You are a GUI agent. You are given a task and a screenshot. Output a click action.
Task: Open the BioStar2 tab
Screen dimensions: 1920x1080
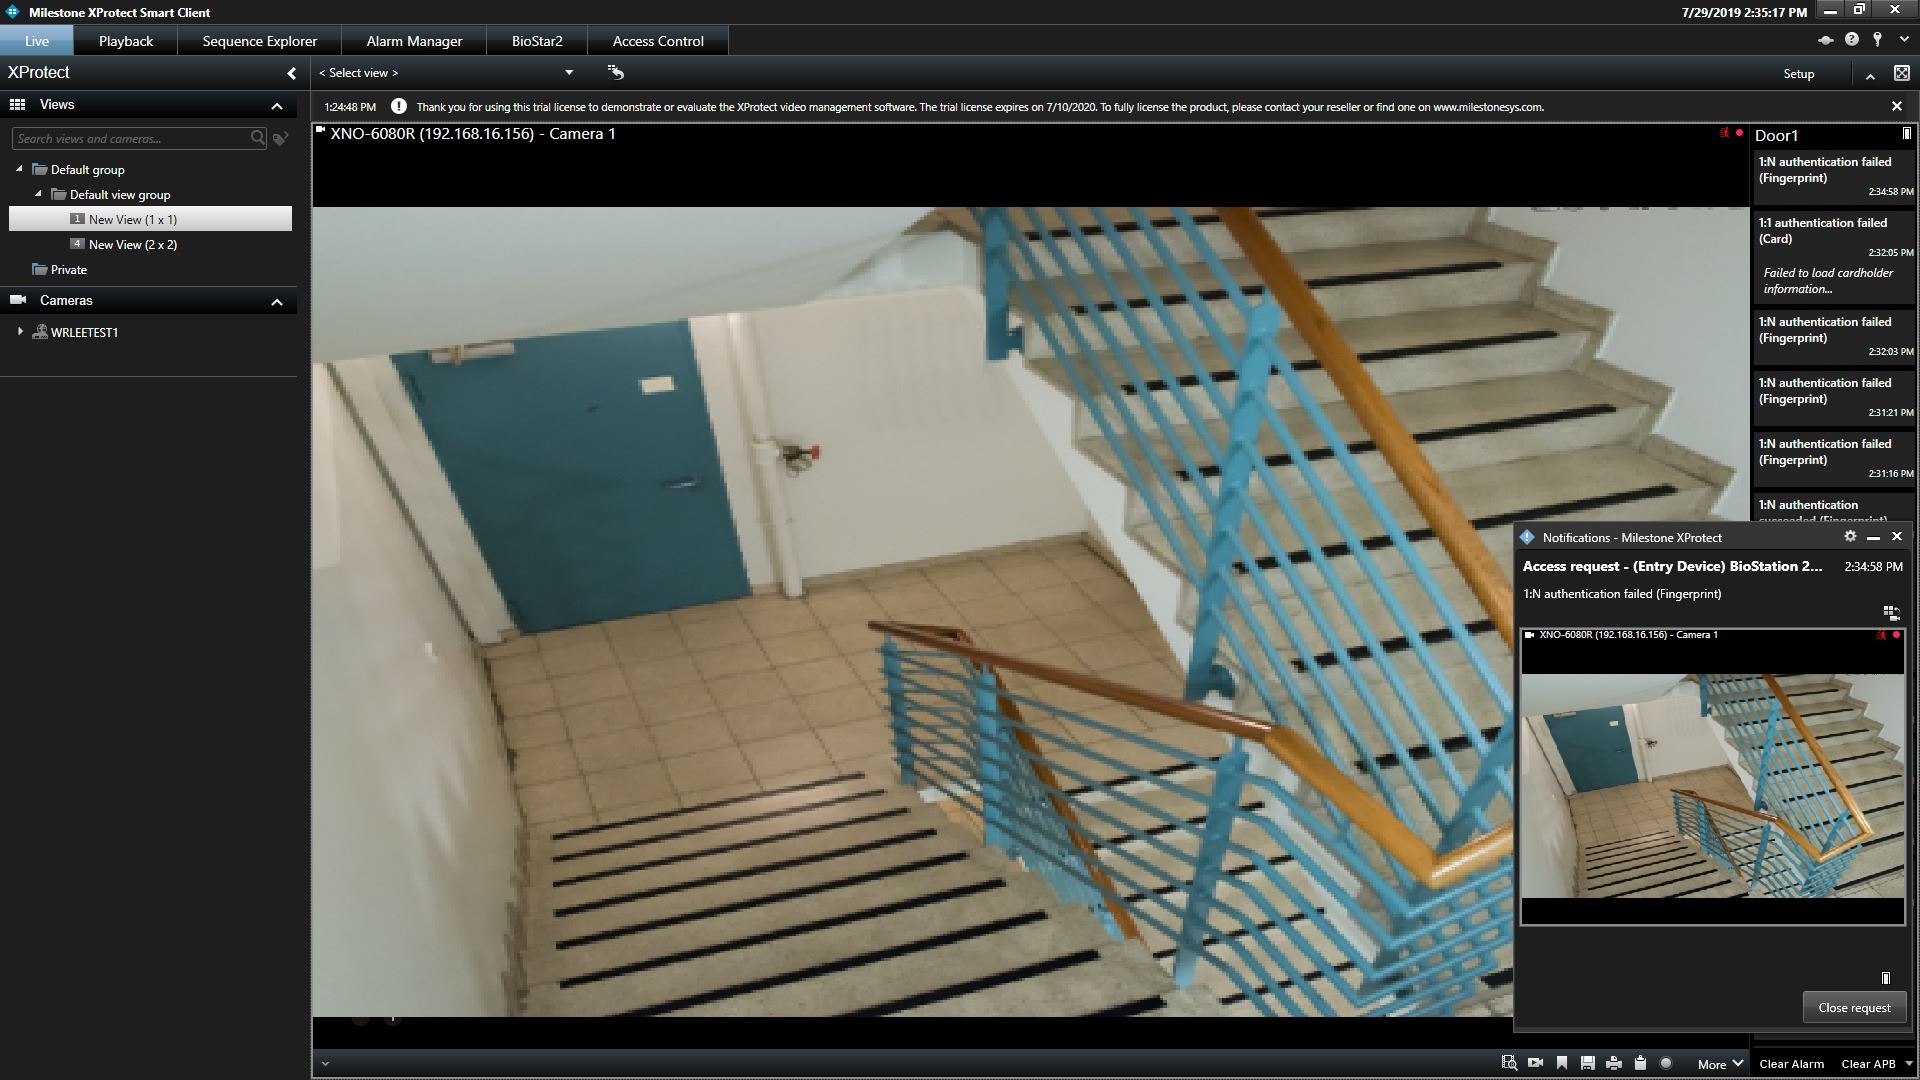click(x=537, y=41)
